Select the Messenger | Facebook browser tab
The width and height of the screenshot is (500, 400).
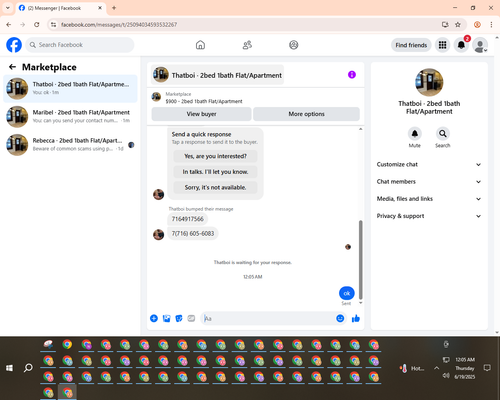(x=61, y=8)
